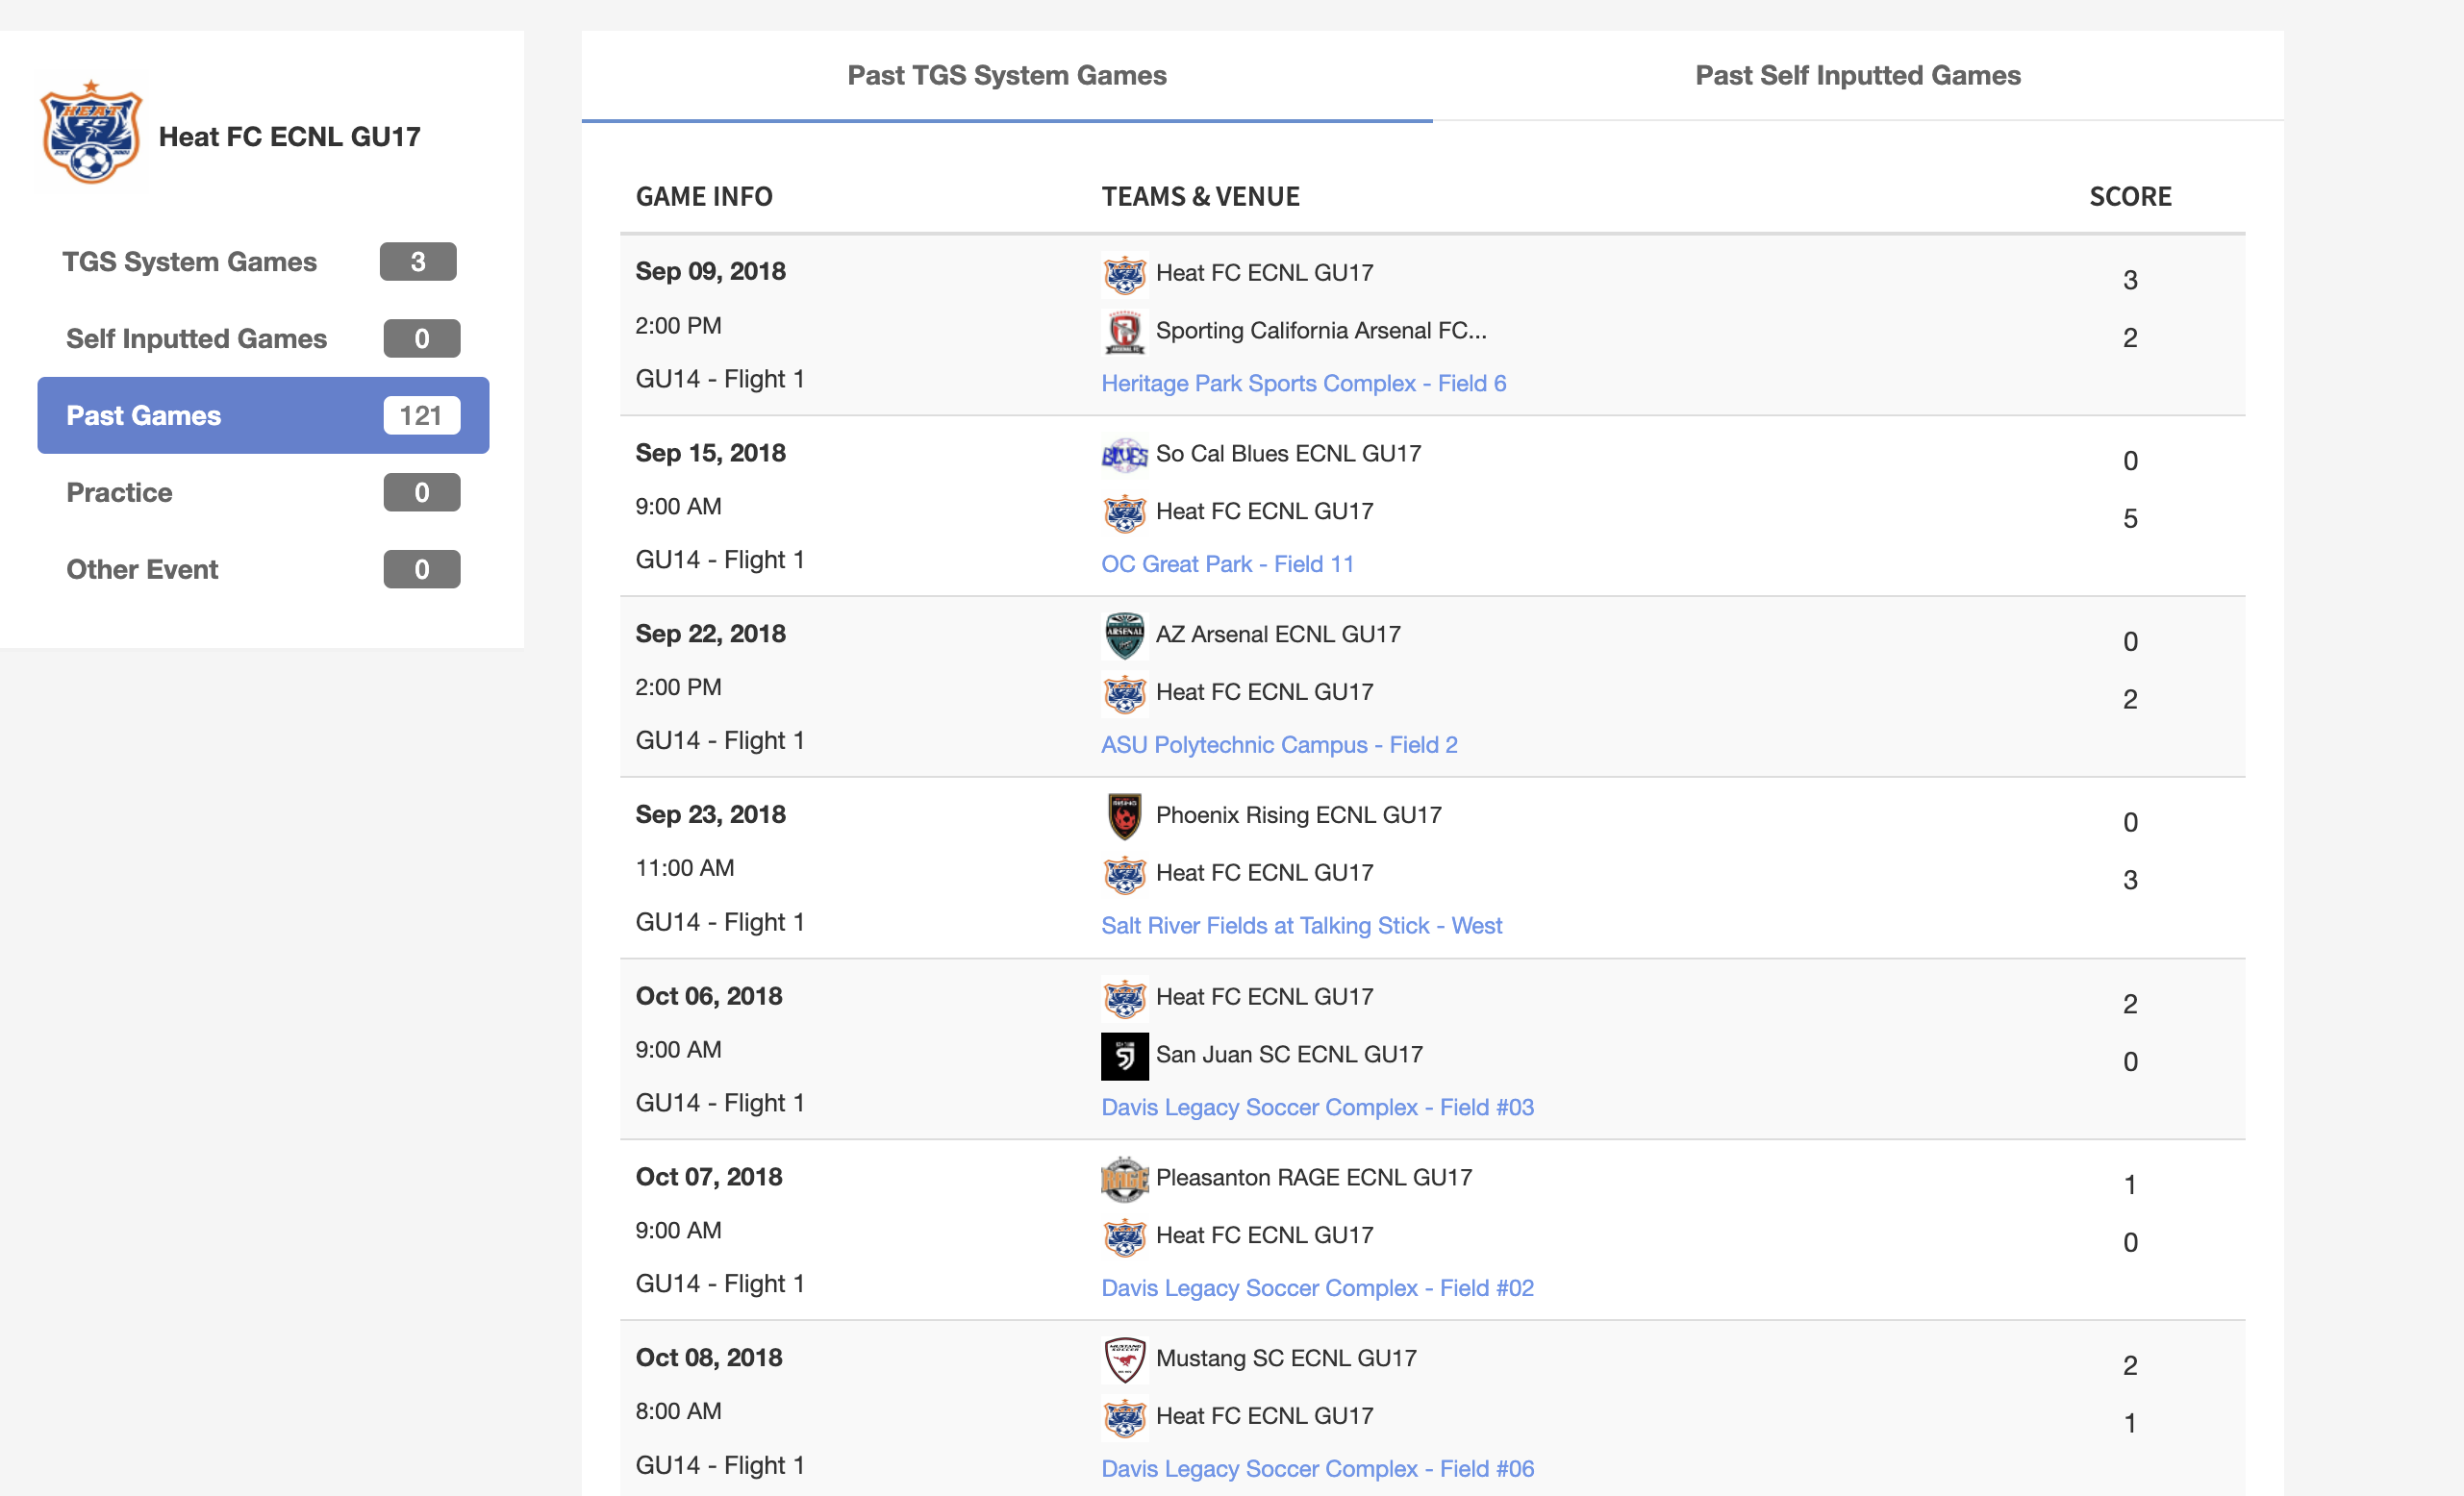Viewport: 2464px width, 1496px height.
Task: Click the Heat FC crest logo in sidebar
Action: click(91, 133)
